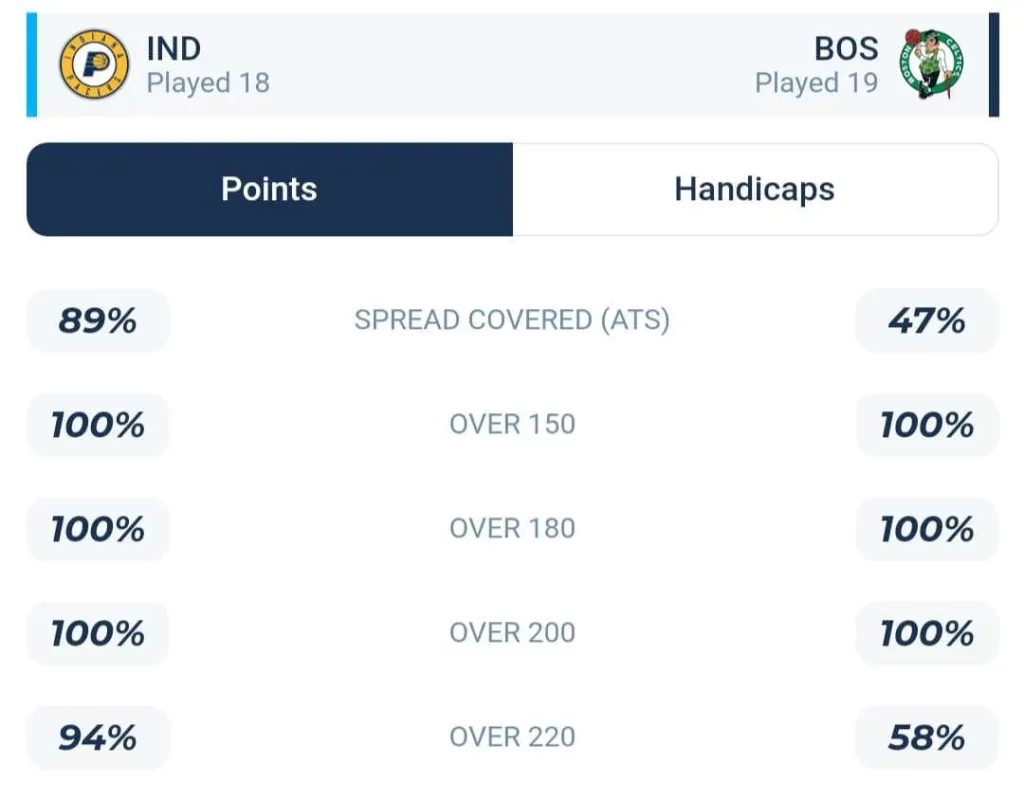Viewport: 1024px width, 801px height.
Task: Click the SPREAD COVERED (ATS) label
Action: click(x=512, y=320)
